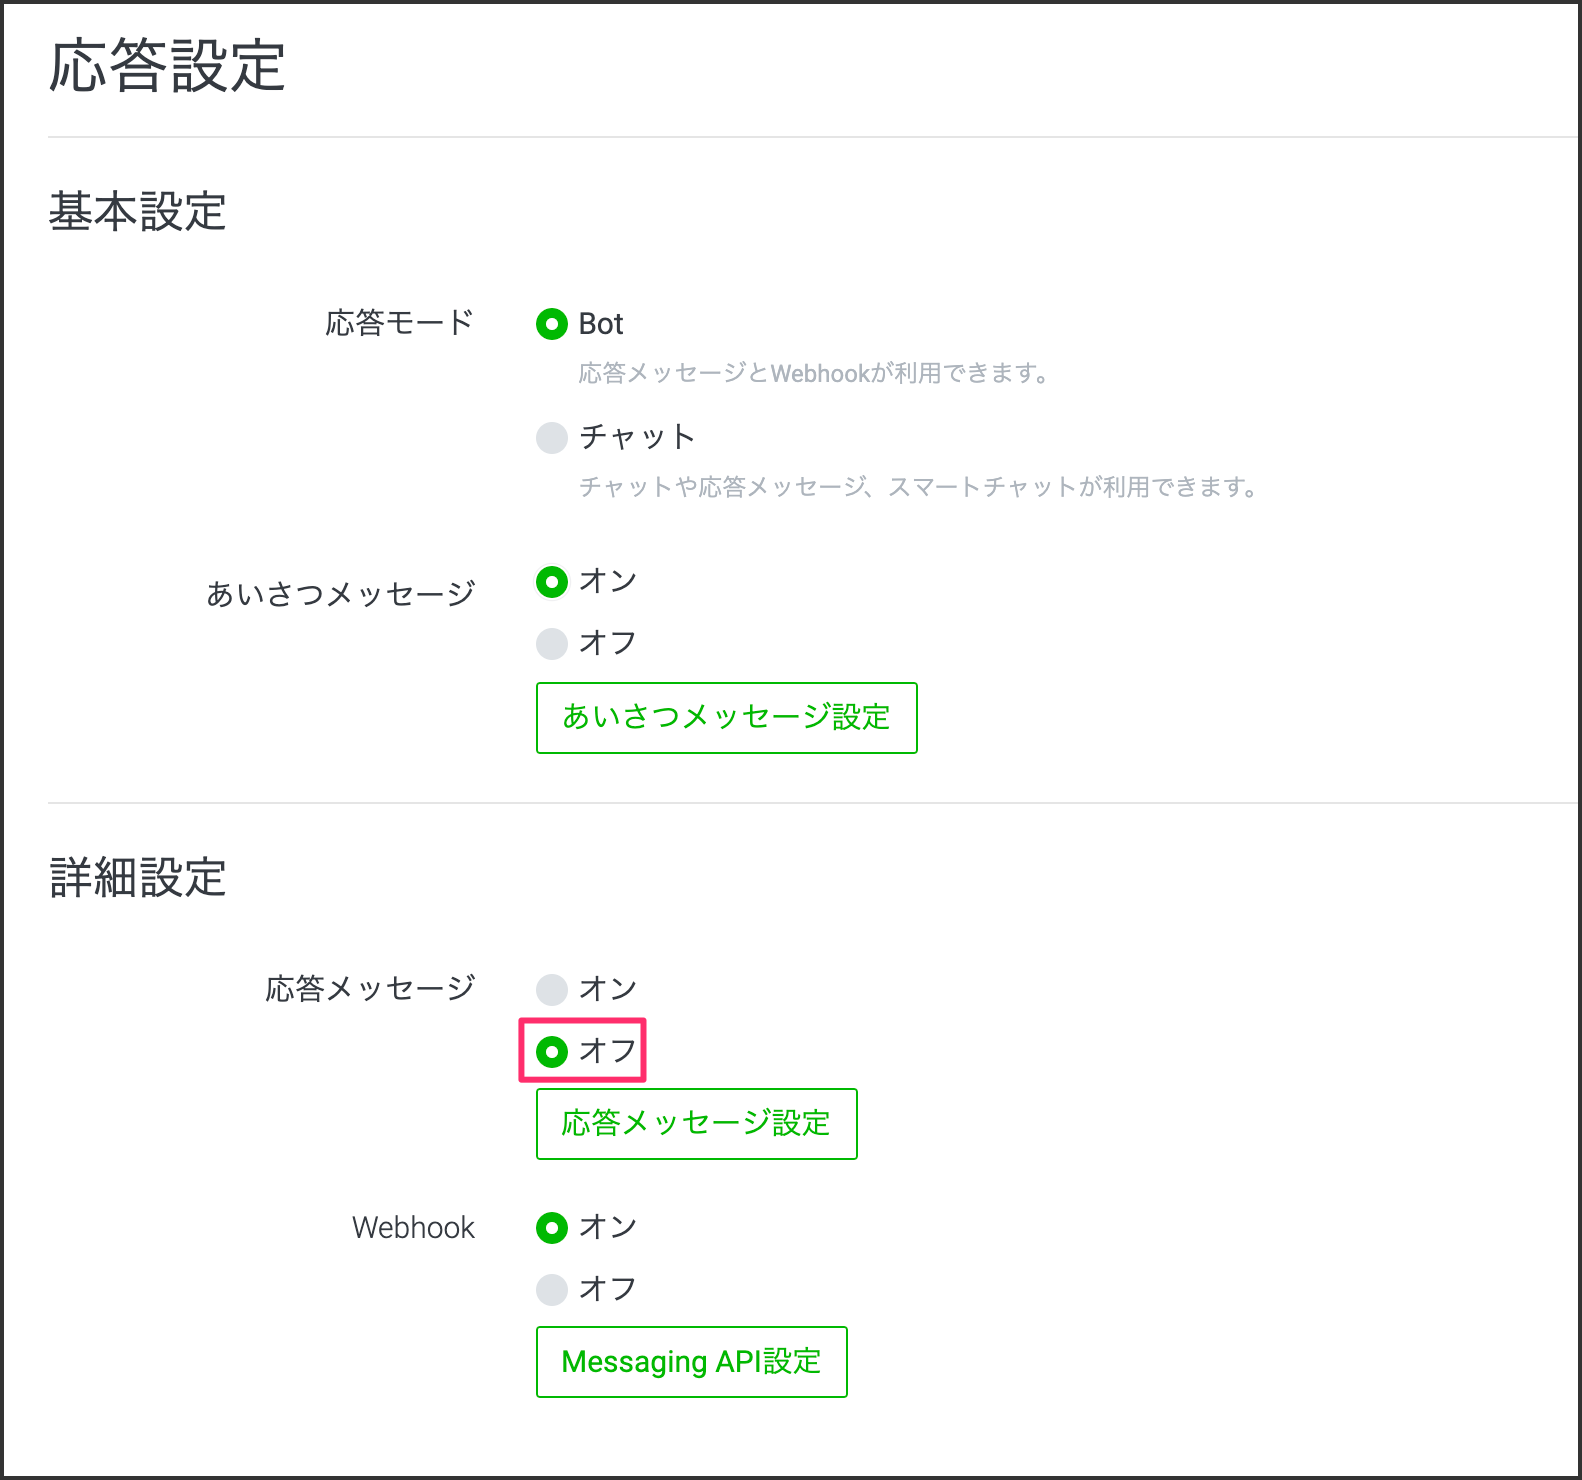
Task: Click the Bot description mentioning Webhookが利用できます
Action: coord(814,374)
